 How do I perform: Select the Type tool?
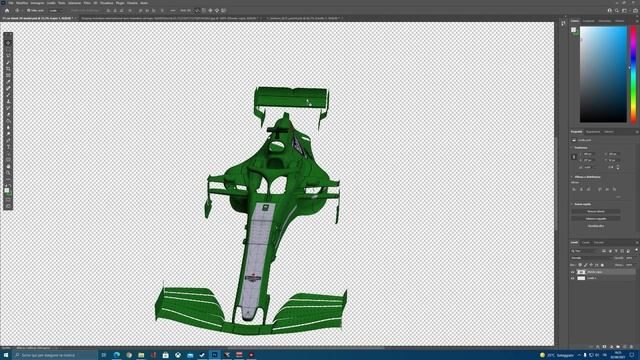[8, 147]
